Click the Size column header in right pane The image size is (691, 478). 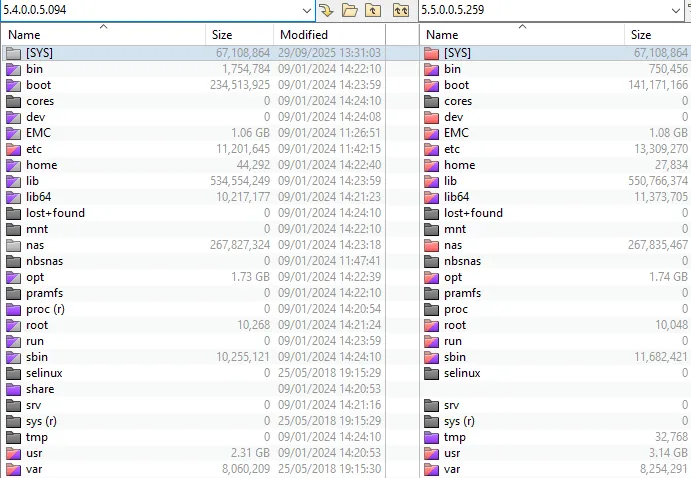pos(641,34)
